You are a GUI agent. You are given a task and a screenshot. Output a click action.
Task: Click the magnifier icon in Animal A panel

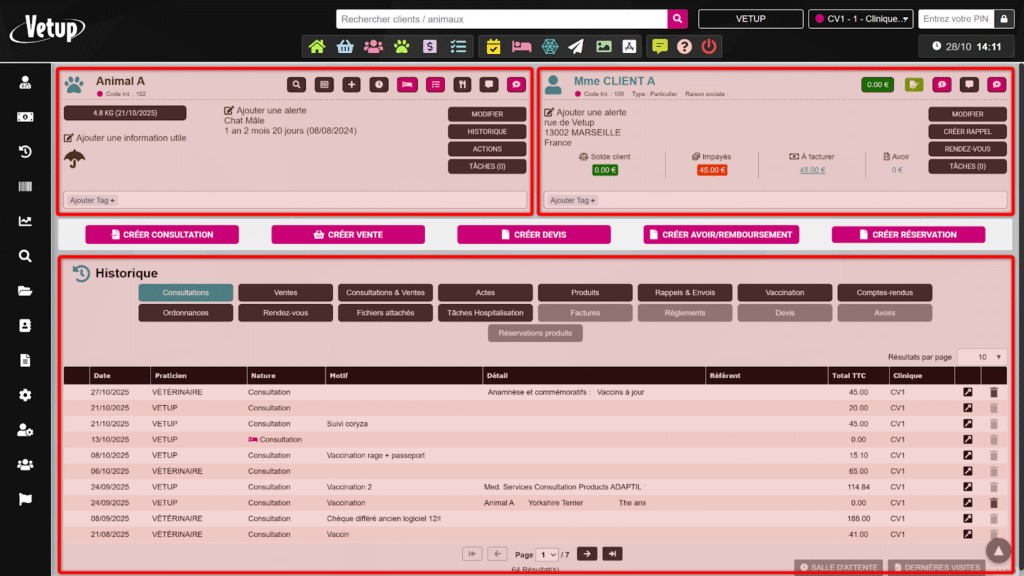(297, 85)
